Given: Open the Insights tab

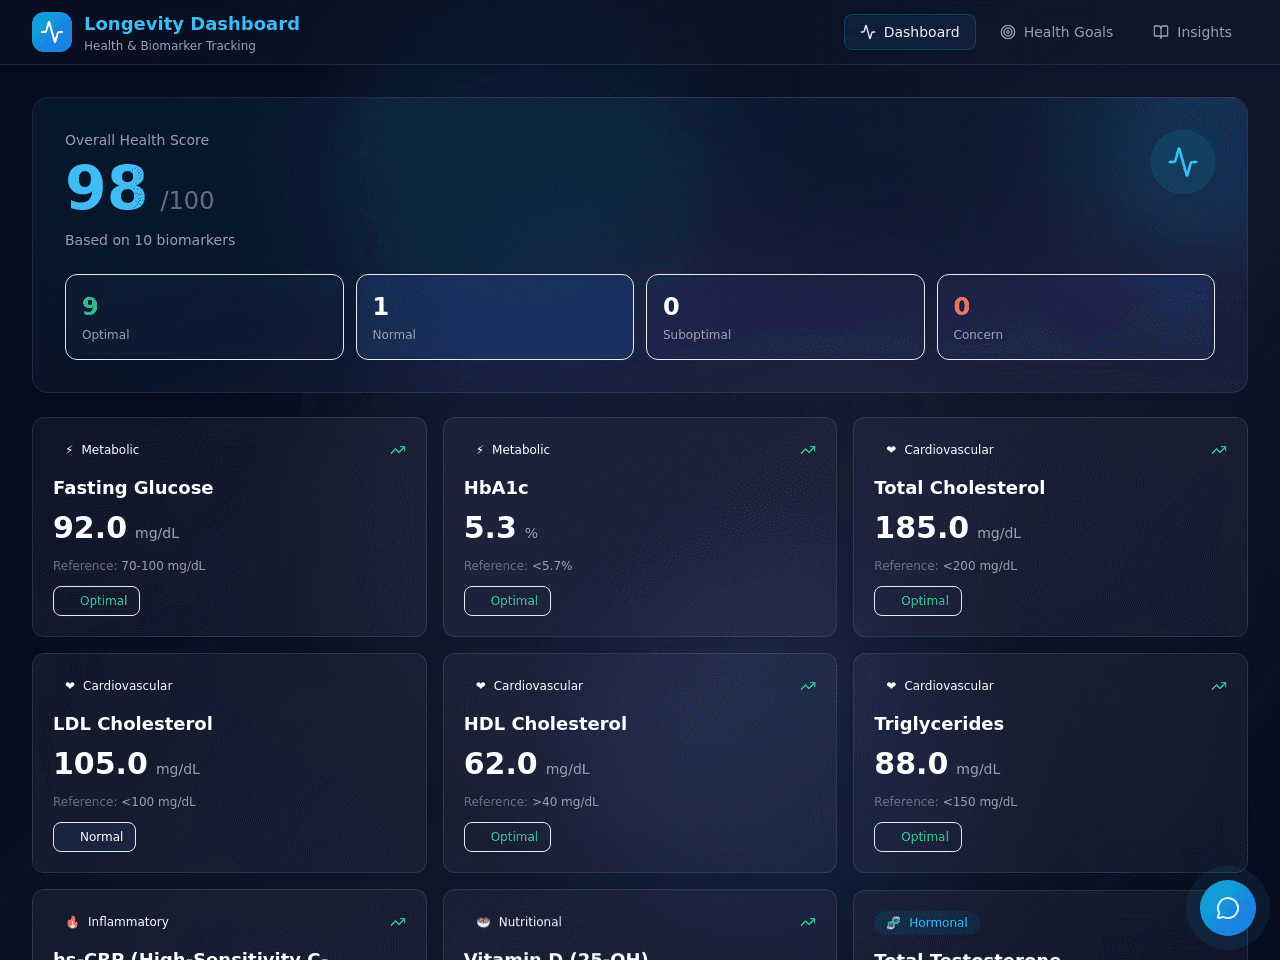Looking at the screenshot, I should click(x=1192, y=32).
